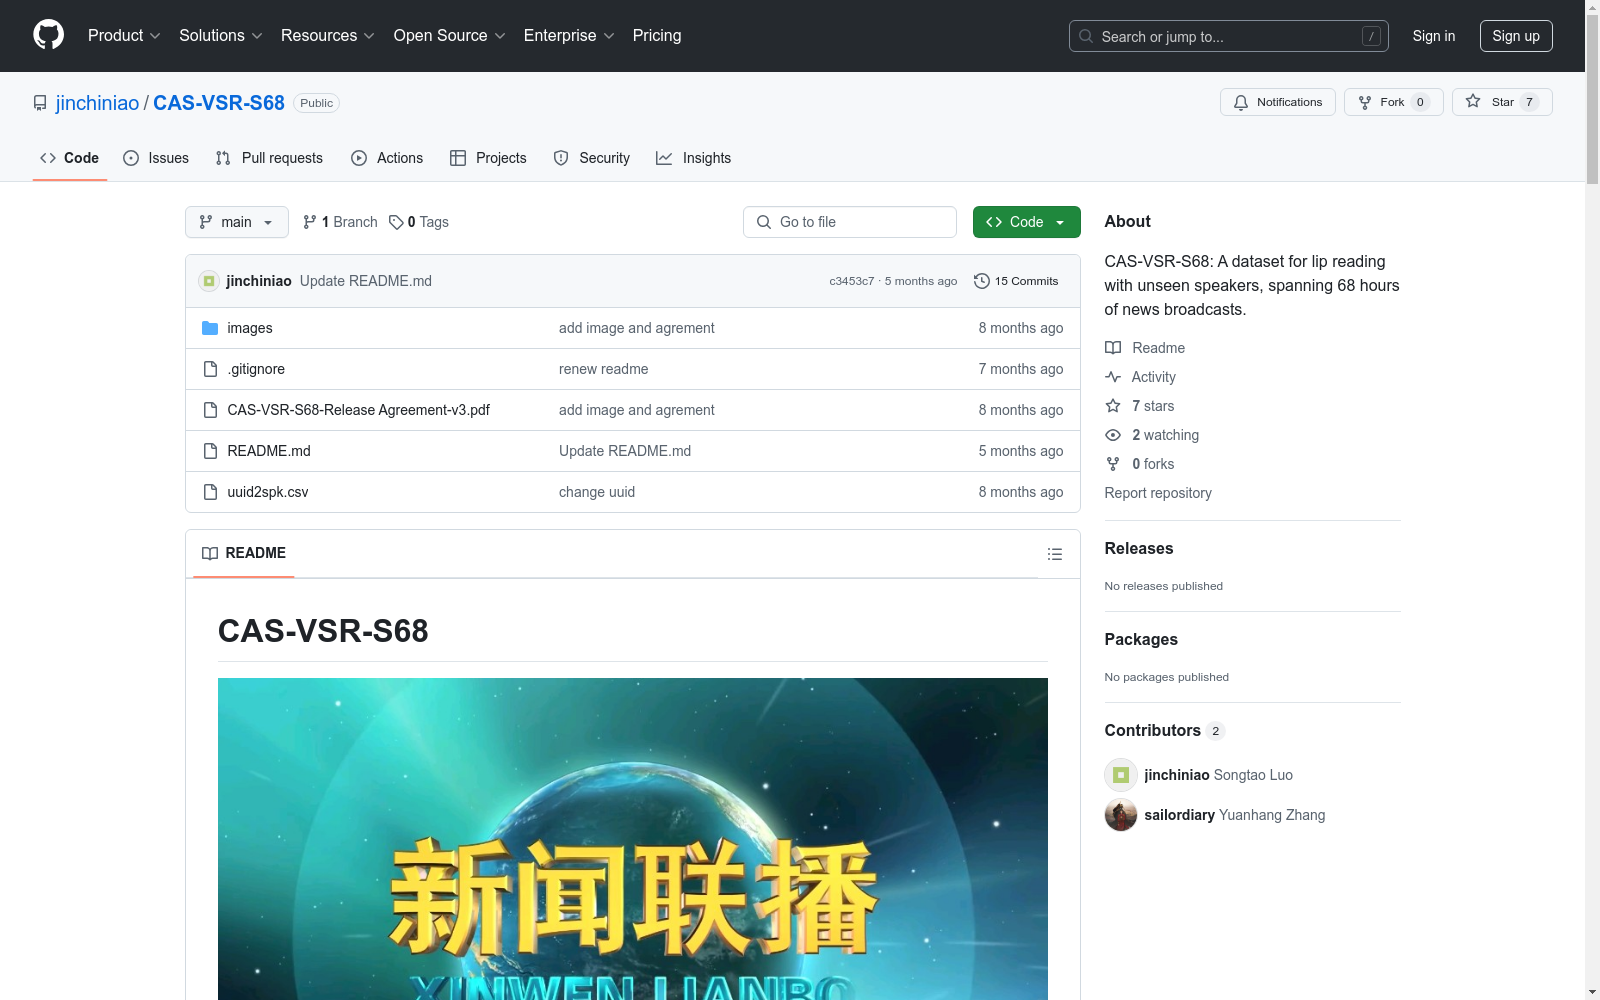Screen dimensions: 1600x1000
Task: Open the images folder
Action: (x=250, y=328)
